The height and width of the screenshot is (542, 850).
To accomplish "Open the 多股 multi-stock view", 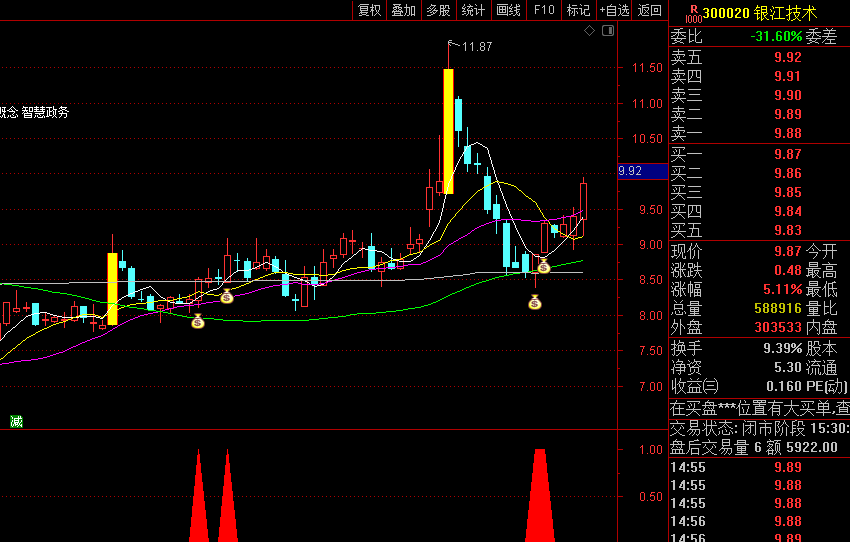I will tap(438, 10).
